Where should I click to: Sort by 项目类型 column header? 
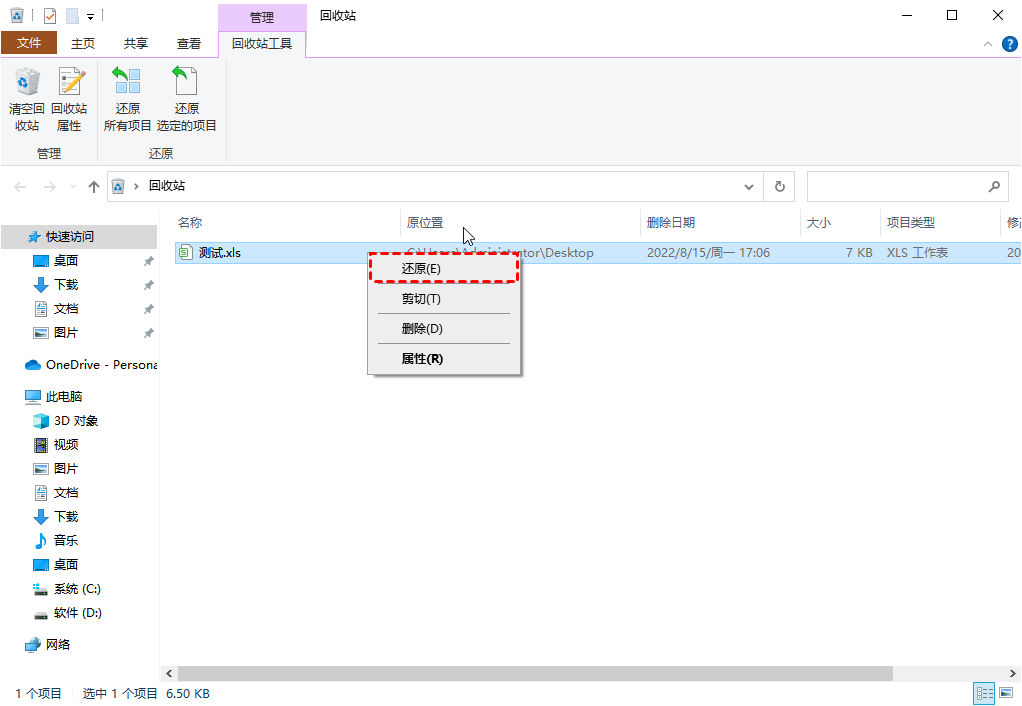pyautogui.click(x=911, y=223)
